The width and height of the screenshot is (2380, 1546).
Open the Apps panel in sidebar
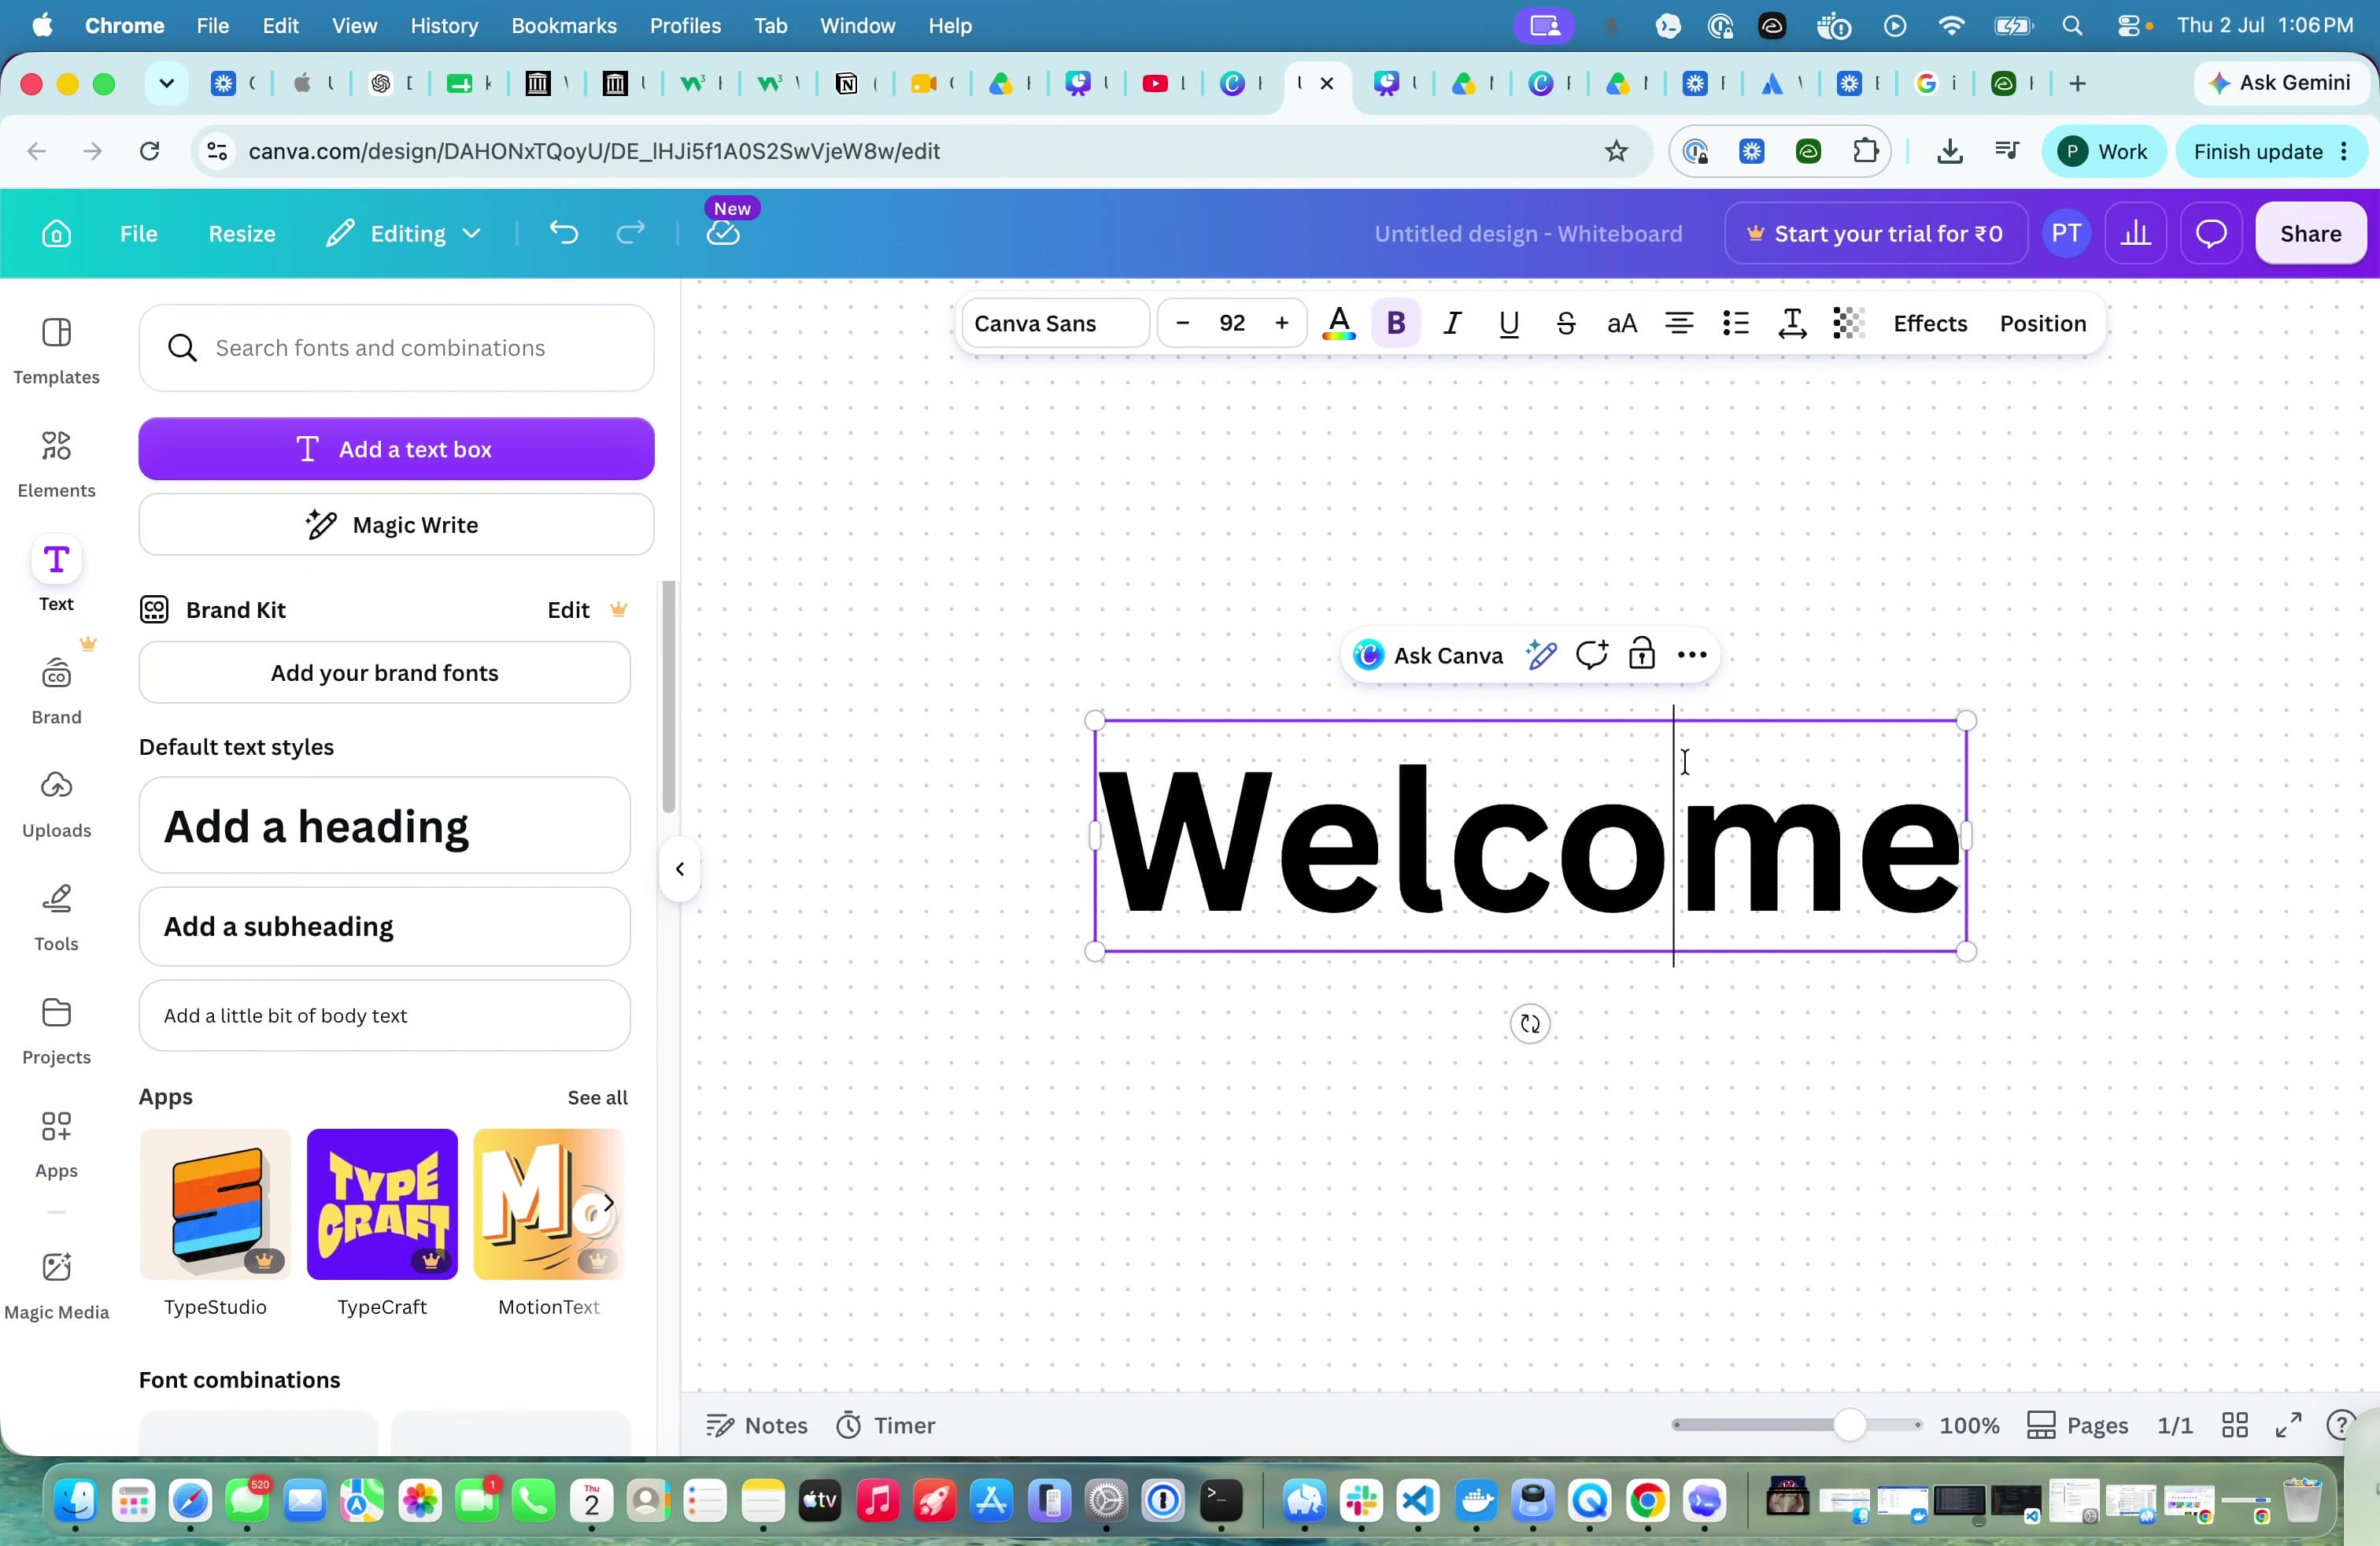[56, 1144]
